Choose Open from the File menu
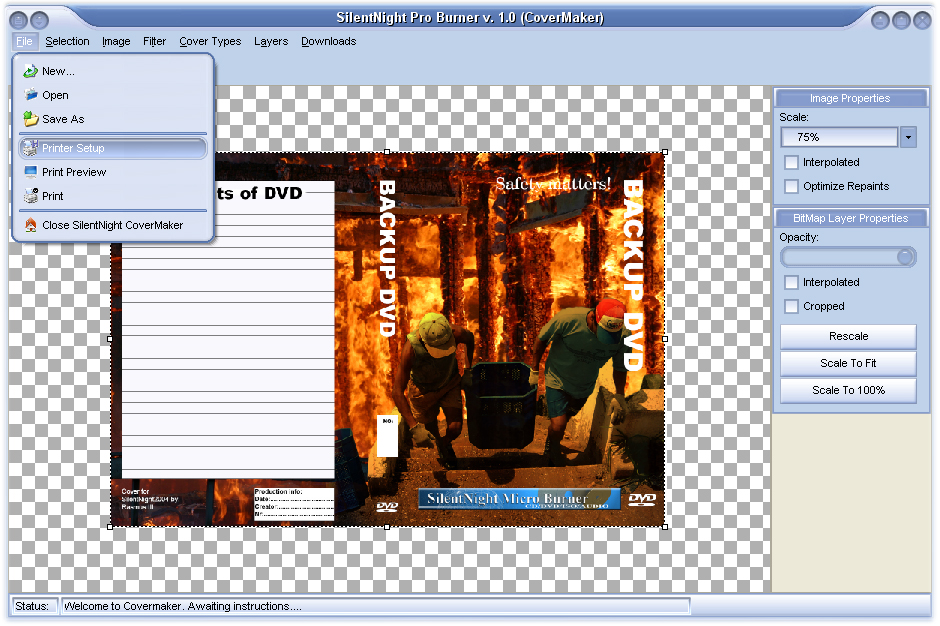Viewport: 940px width, 626px height. point(113,95)
